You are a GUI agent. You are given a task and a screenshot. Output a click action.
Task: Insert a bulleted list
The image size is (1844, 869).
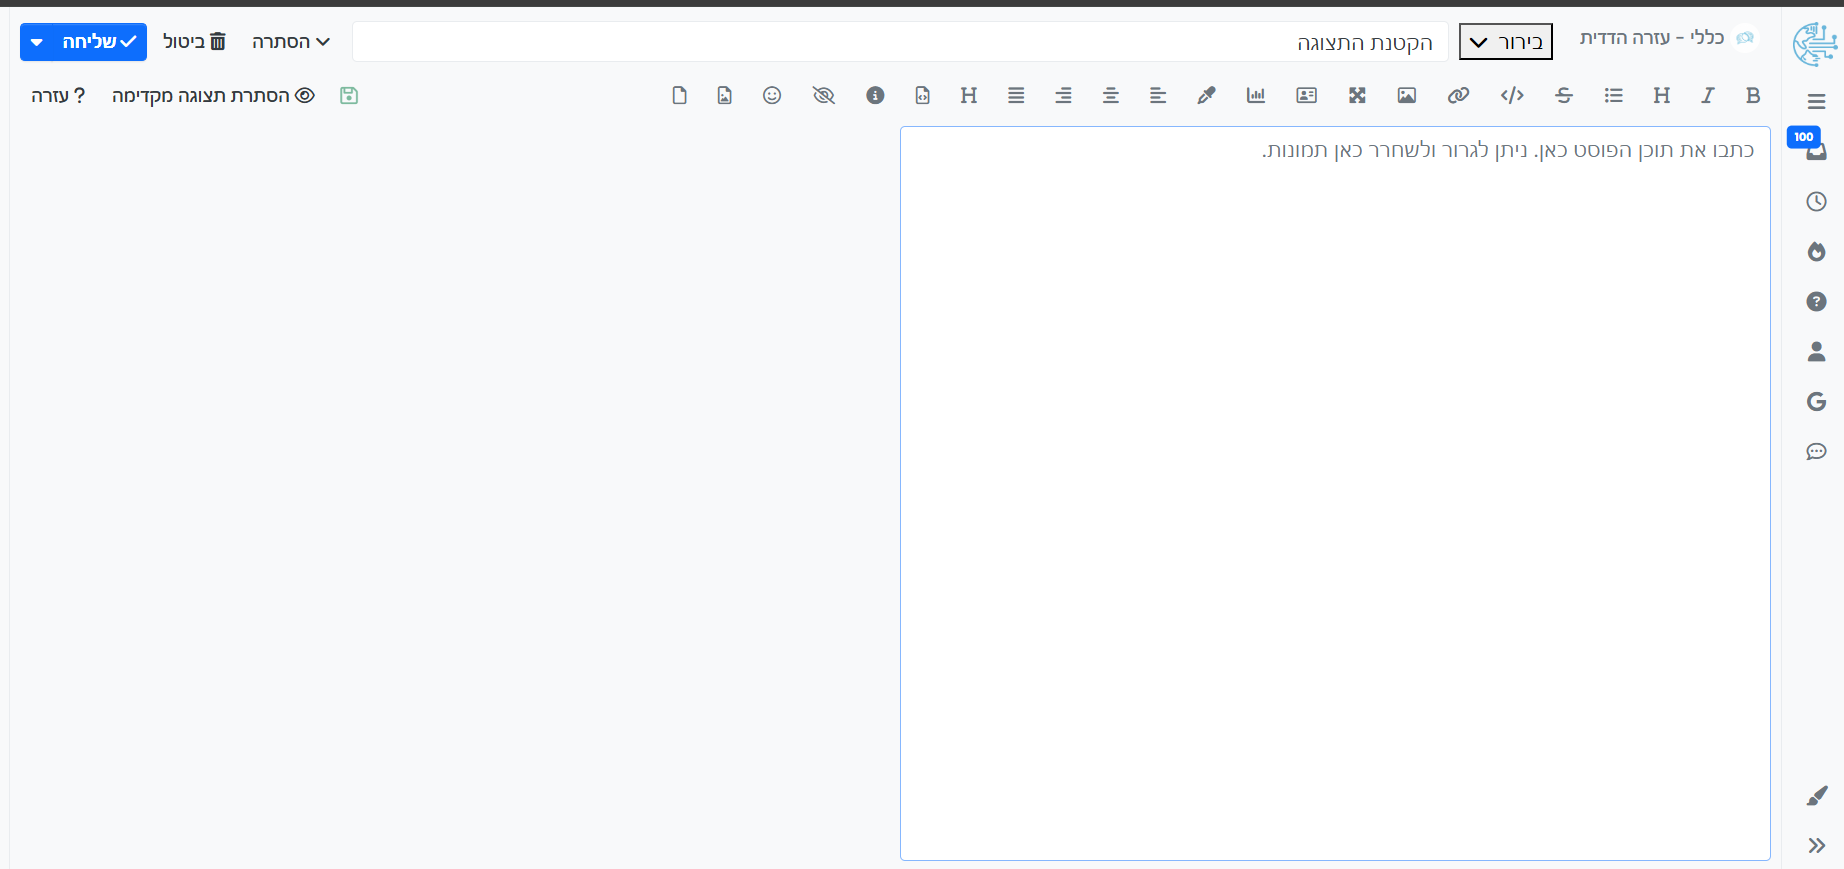click(x=1613, y=95)
